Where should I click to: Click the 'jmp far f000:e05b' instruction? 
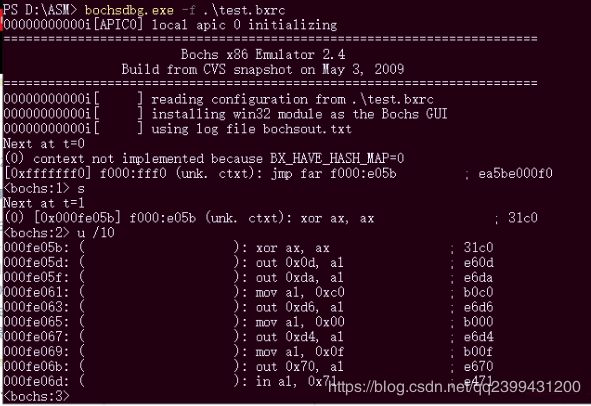334,174
